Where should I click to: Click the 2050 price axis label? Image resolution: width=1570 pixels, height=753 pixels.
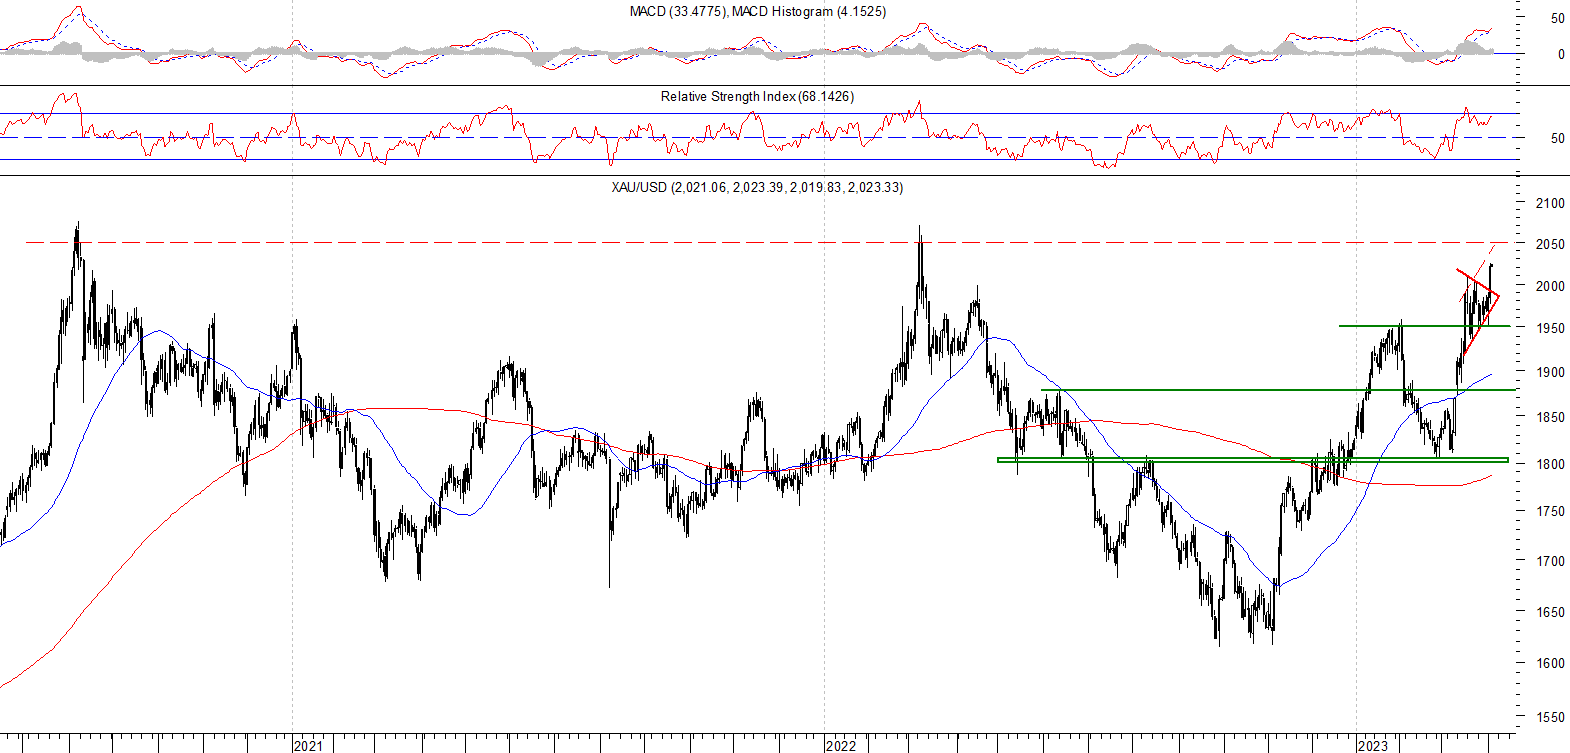[1550, 244]
